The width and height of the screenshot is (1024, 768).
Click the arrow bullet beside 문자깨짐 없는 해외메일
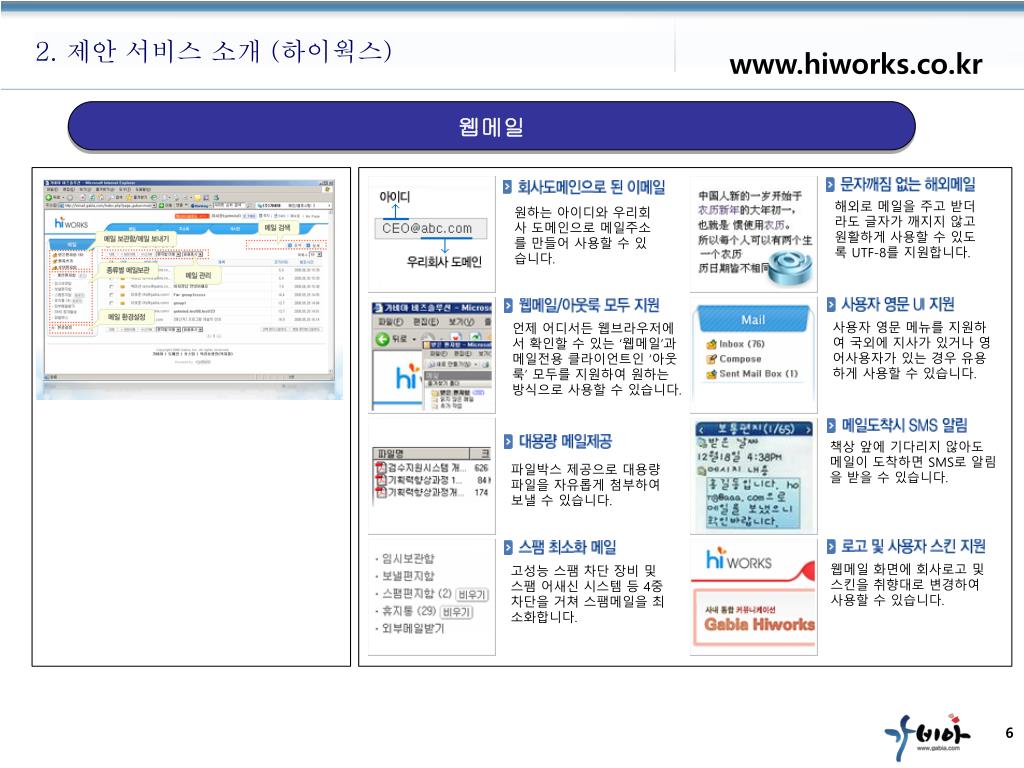pyautogui.click(x=831, y=184)
